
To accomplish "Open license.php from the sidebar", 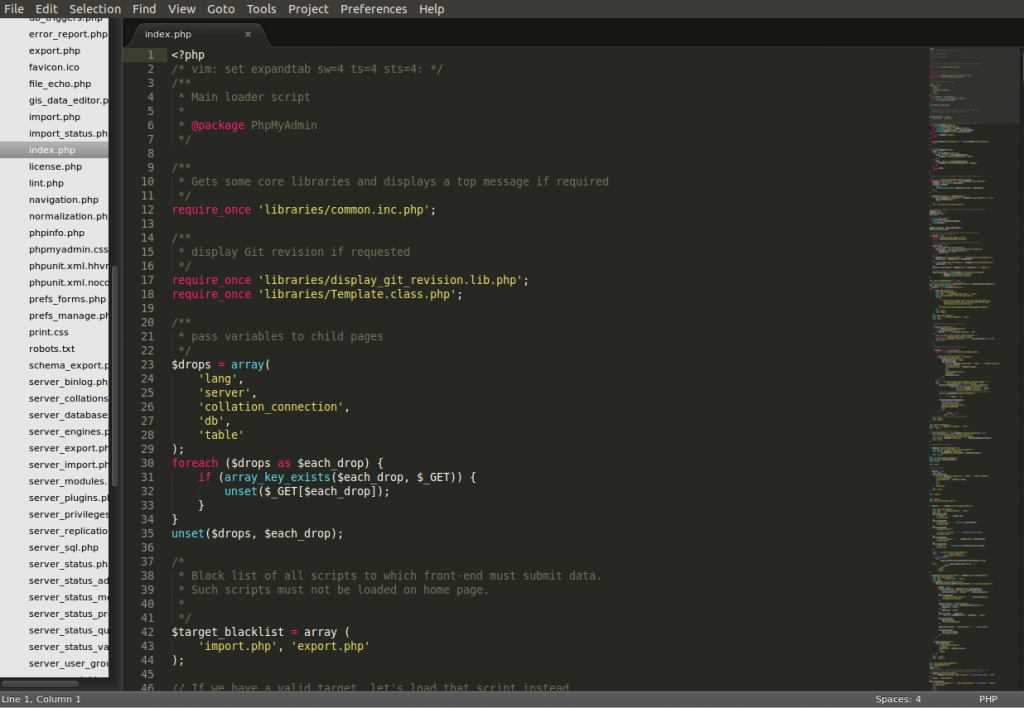I will click(x=54, y=166).
